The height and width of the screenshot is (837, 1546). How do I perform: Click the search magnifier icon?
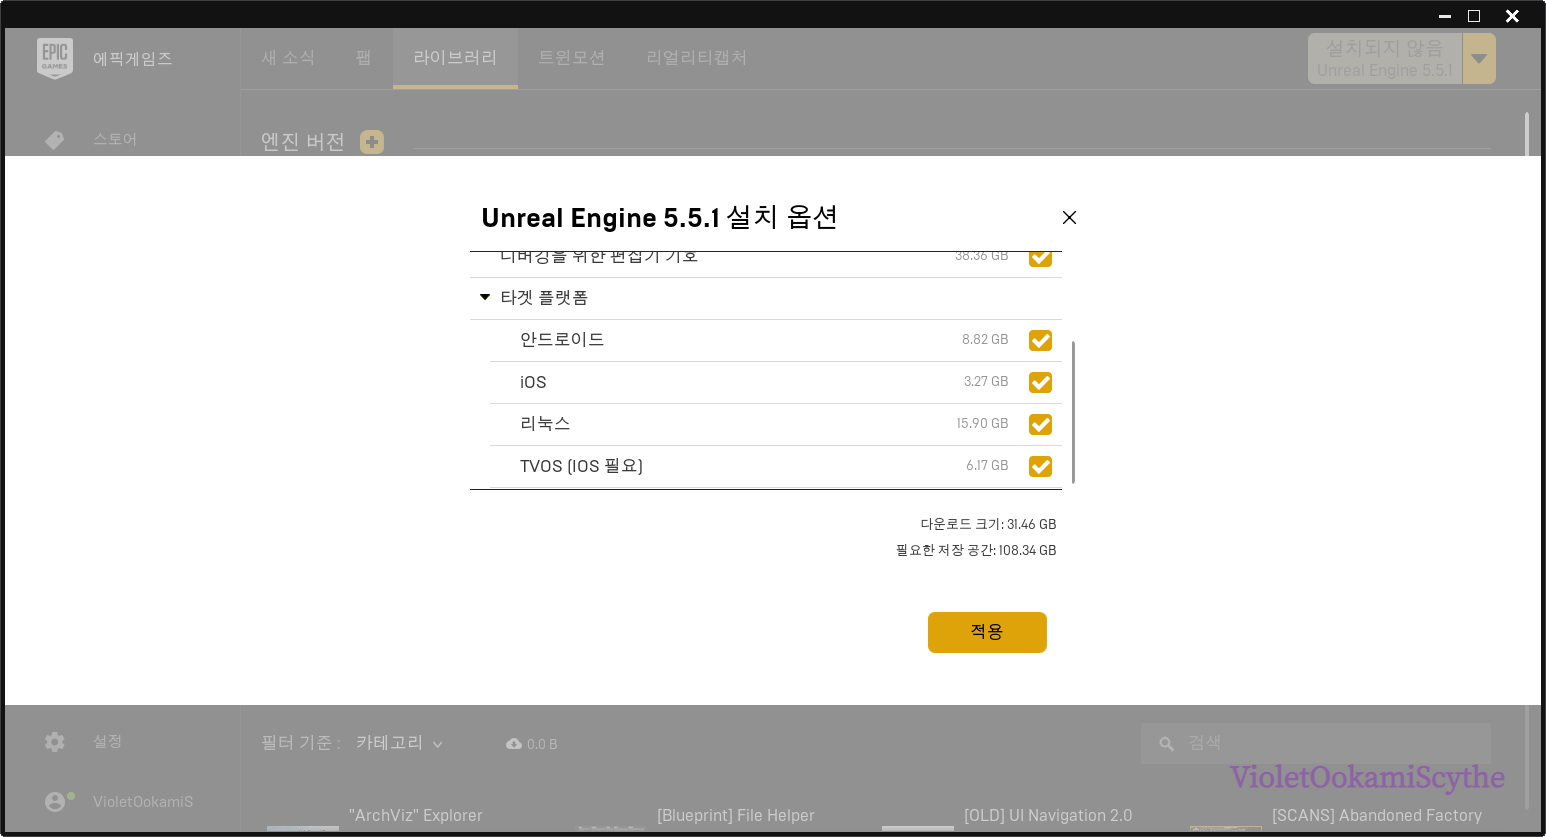pyautogui.click(x=1166, y=744)
